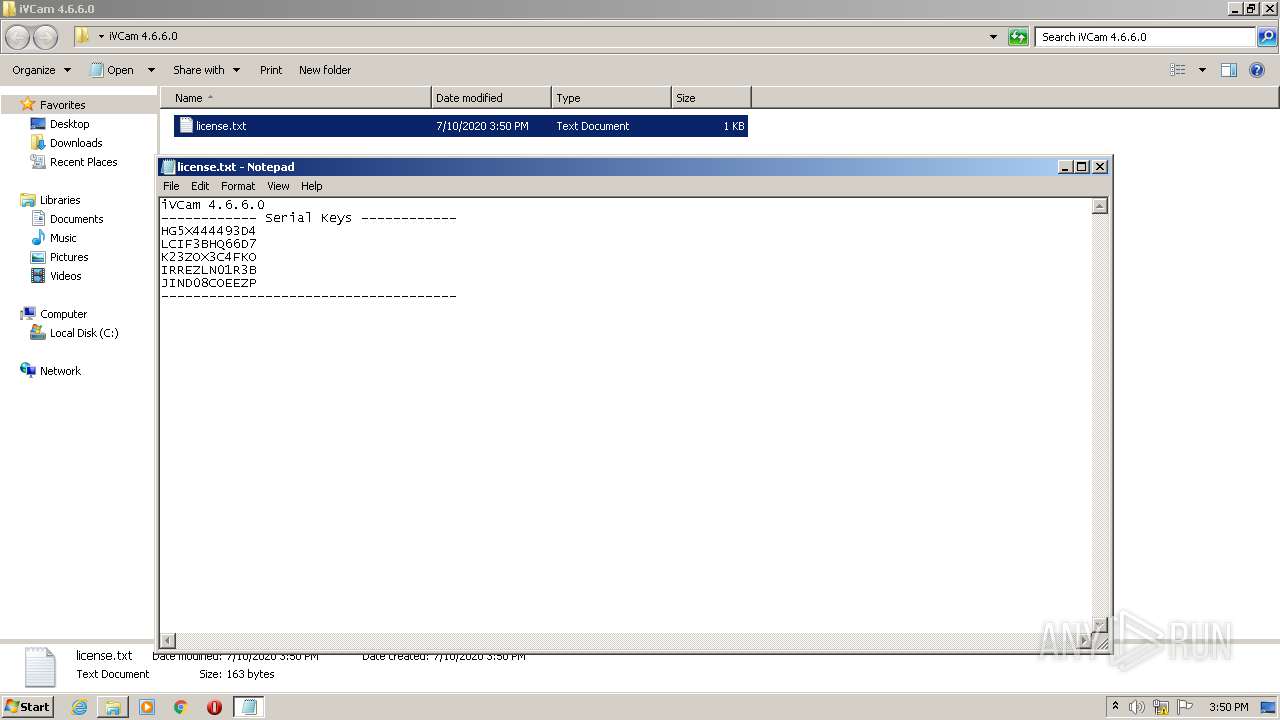Select Recent Places in navigation pane
The height and width of the screenshot is (720, 1280).
pos(83,162)
